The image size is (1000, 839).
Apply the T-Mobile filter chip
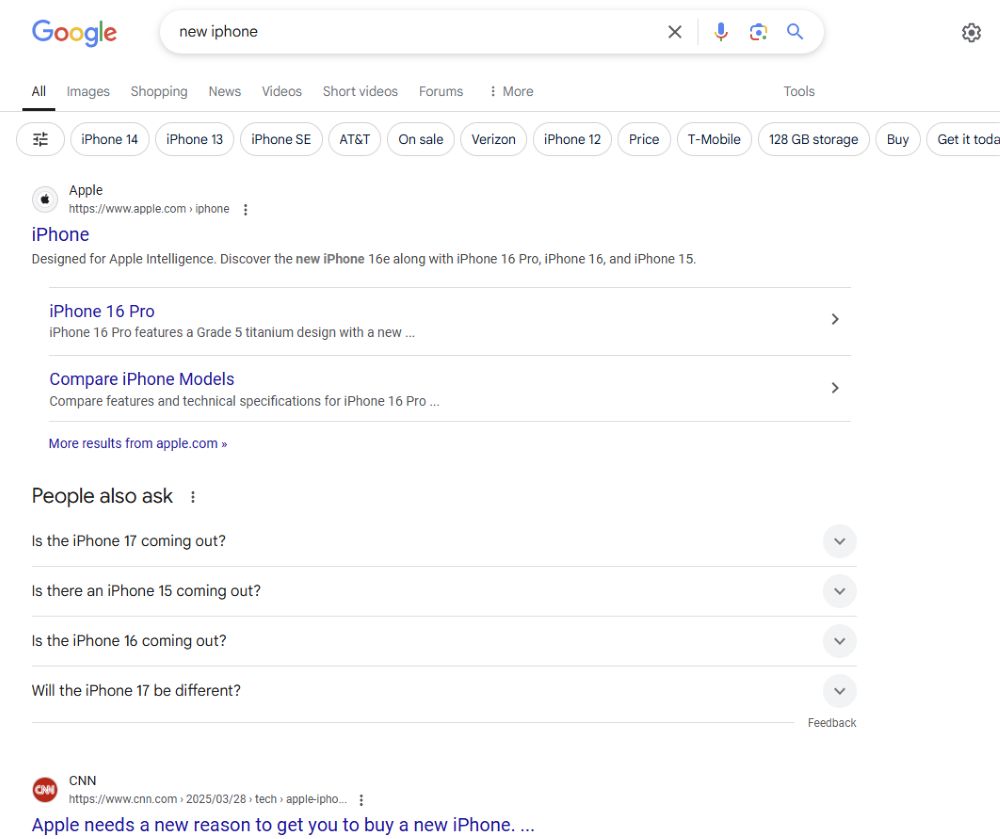point(714,139)
